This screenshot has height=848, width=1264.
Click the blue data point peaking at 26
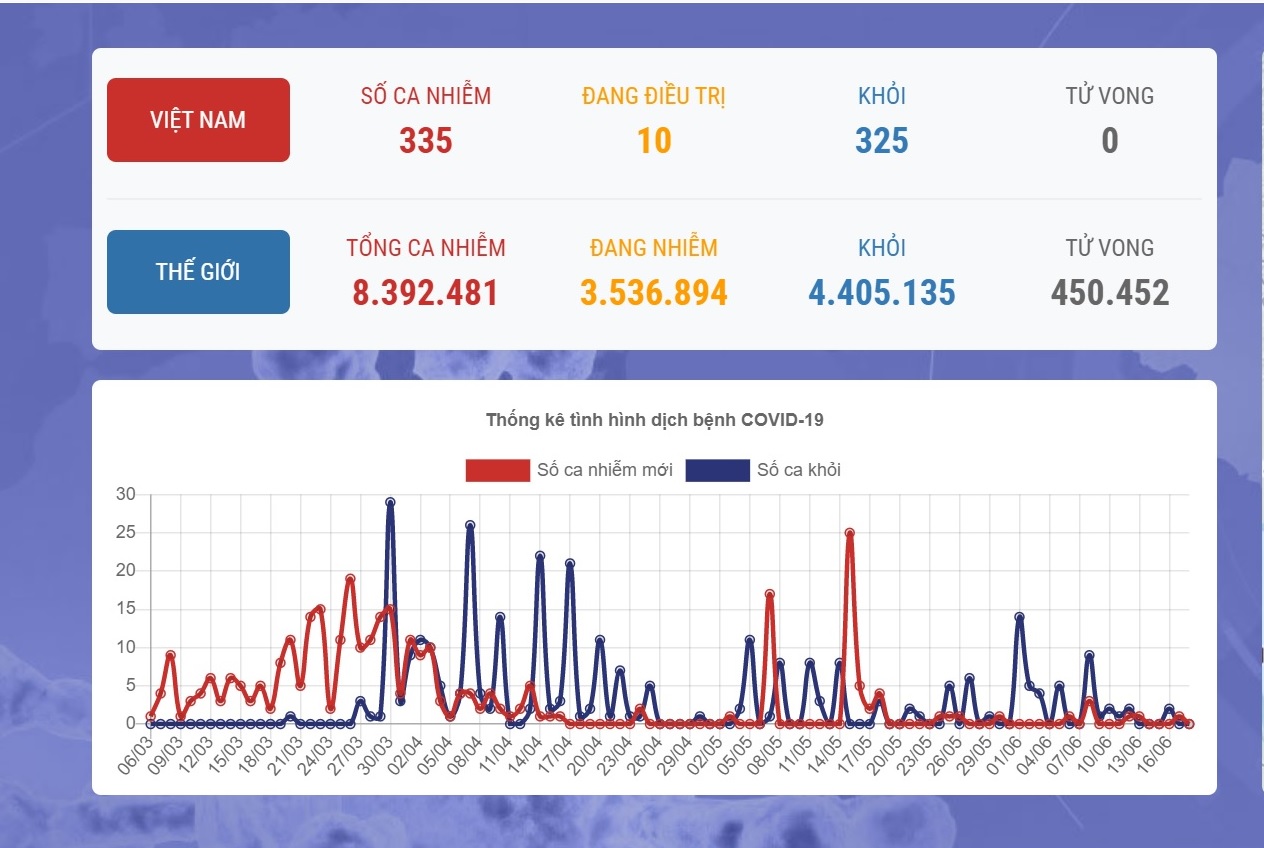click(470, 525)
